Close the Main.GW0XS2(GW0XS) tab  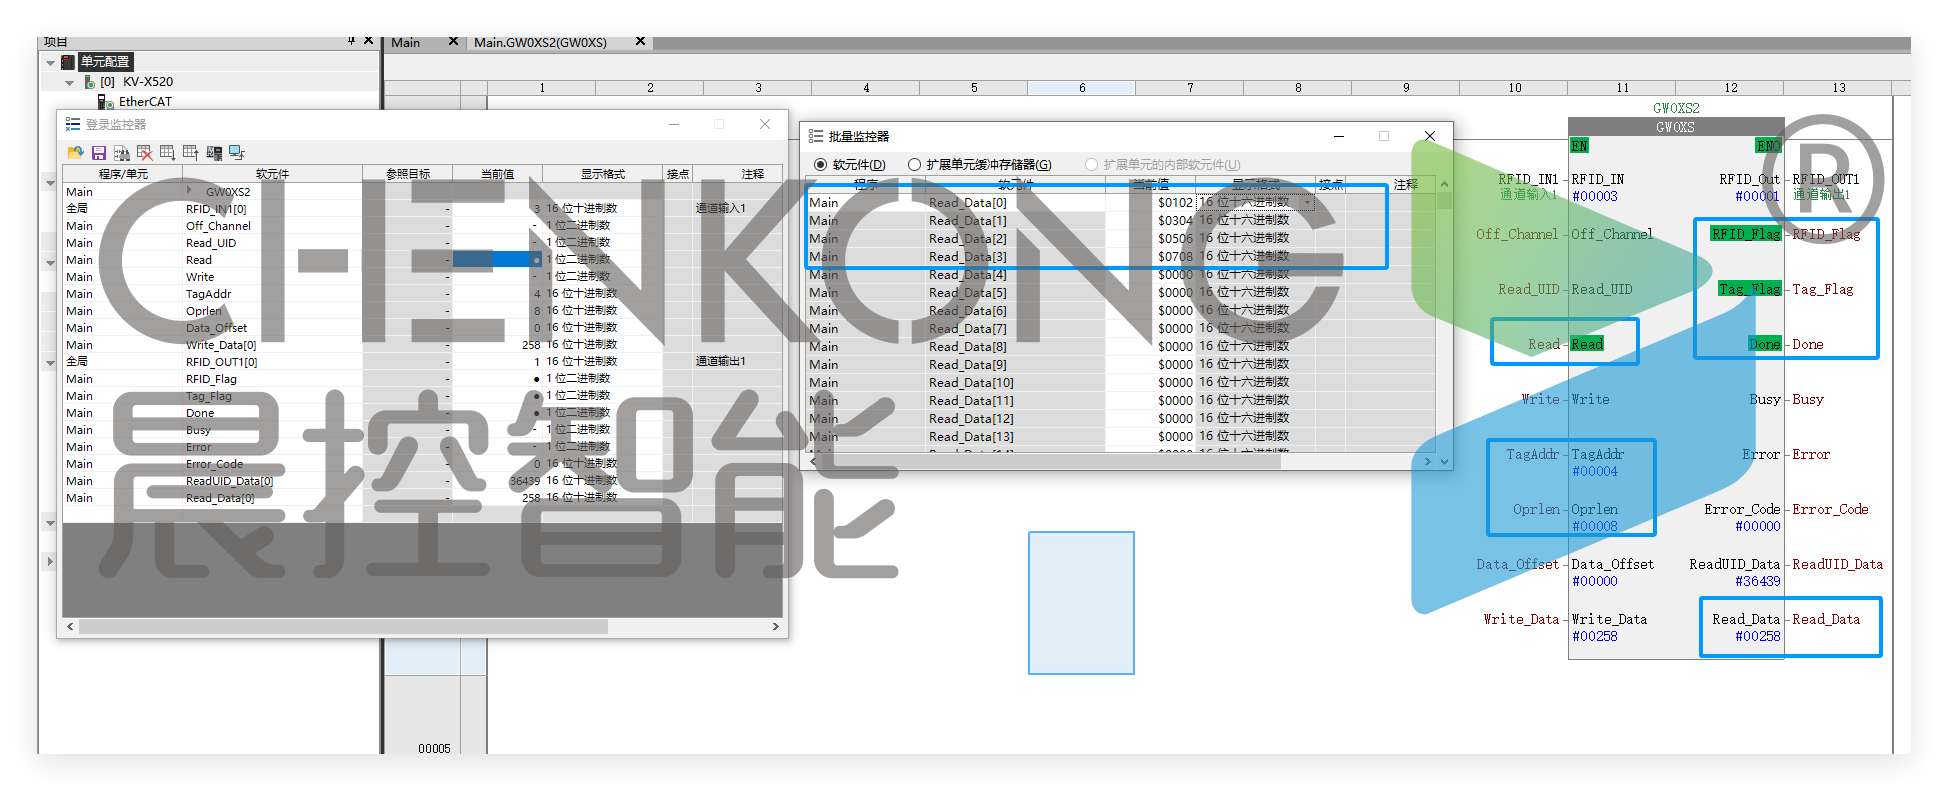pos(640,41)
